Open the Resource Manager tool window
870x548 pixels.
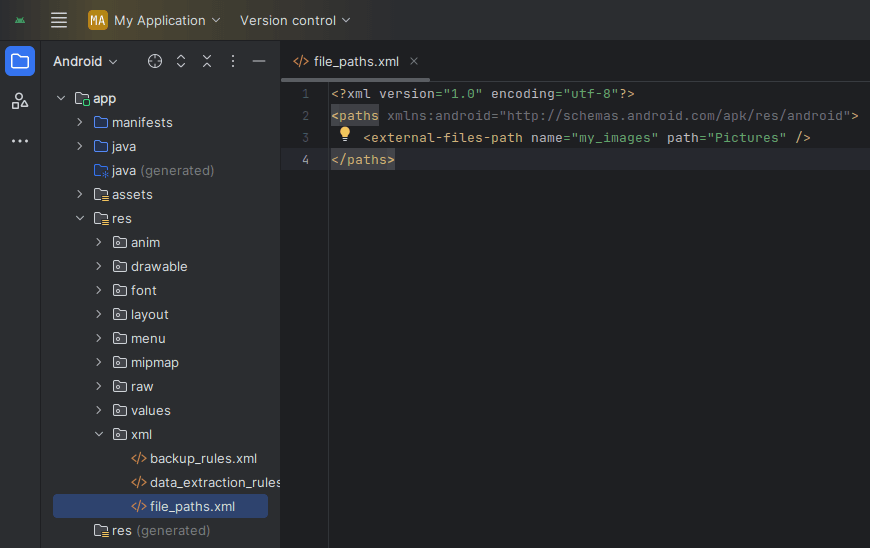[x=20, y=101]
